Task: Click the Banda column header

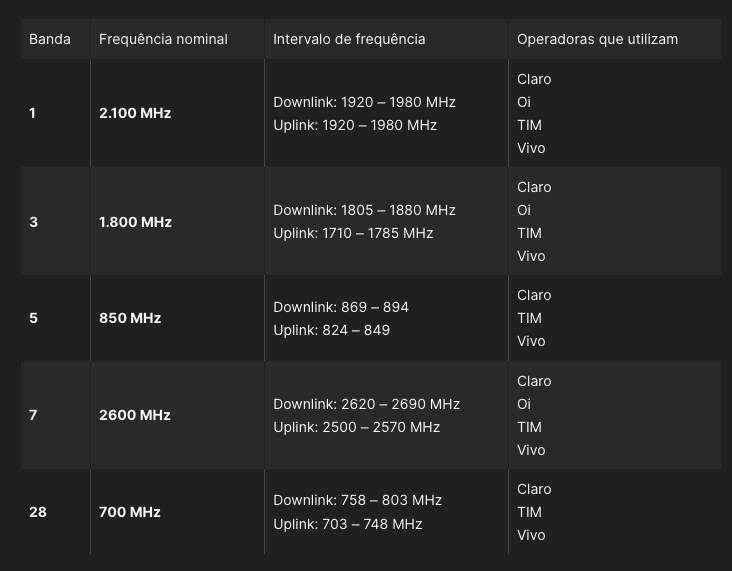Action: 50,39
